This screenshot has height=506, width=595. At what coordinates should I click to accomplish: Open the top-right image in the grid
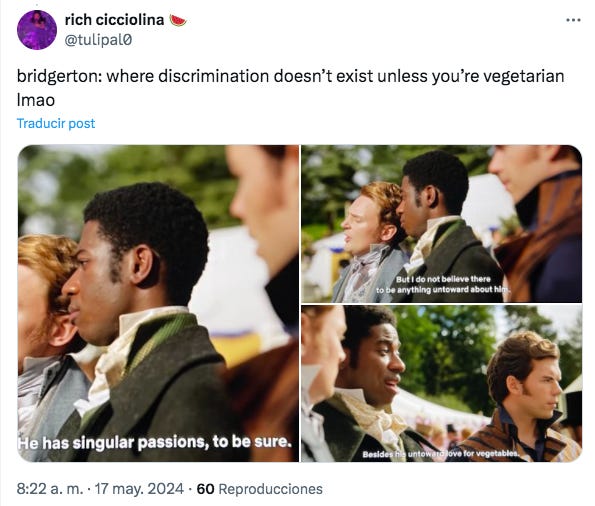pos(442,224)
